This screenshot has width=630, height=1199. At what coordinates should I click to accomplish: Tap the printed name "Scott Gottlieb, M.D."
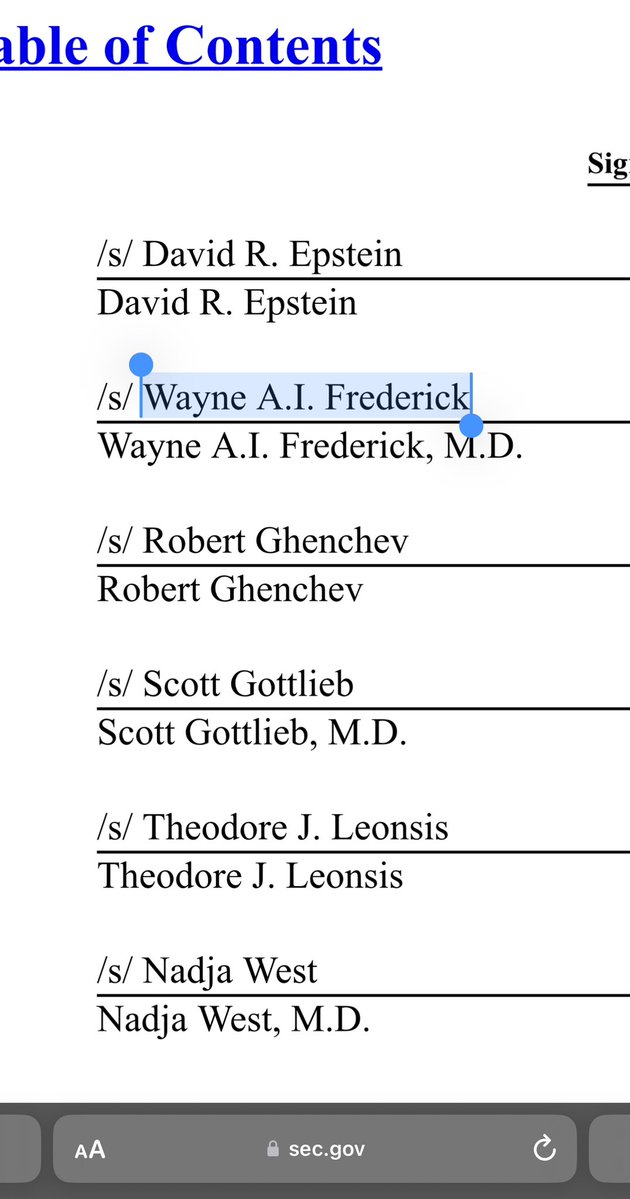(x=252, y=733)
